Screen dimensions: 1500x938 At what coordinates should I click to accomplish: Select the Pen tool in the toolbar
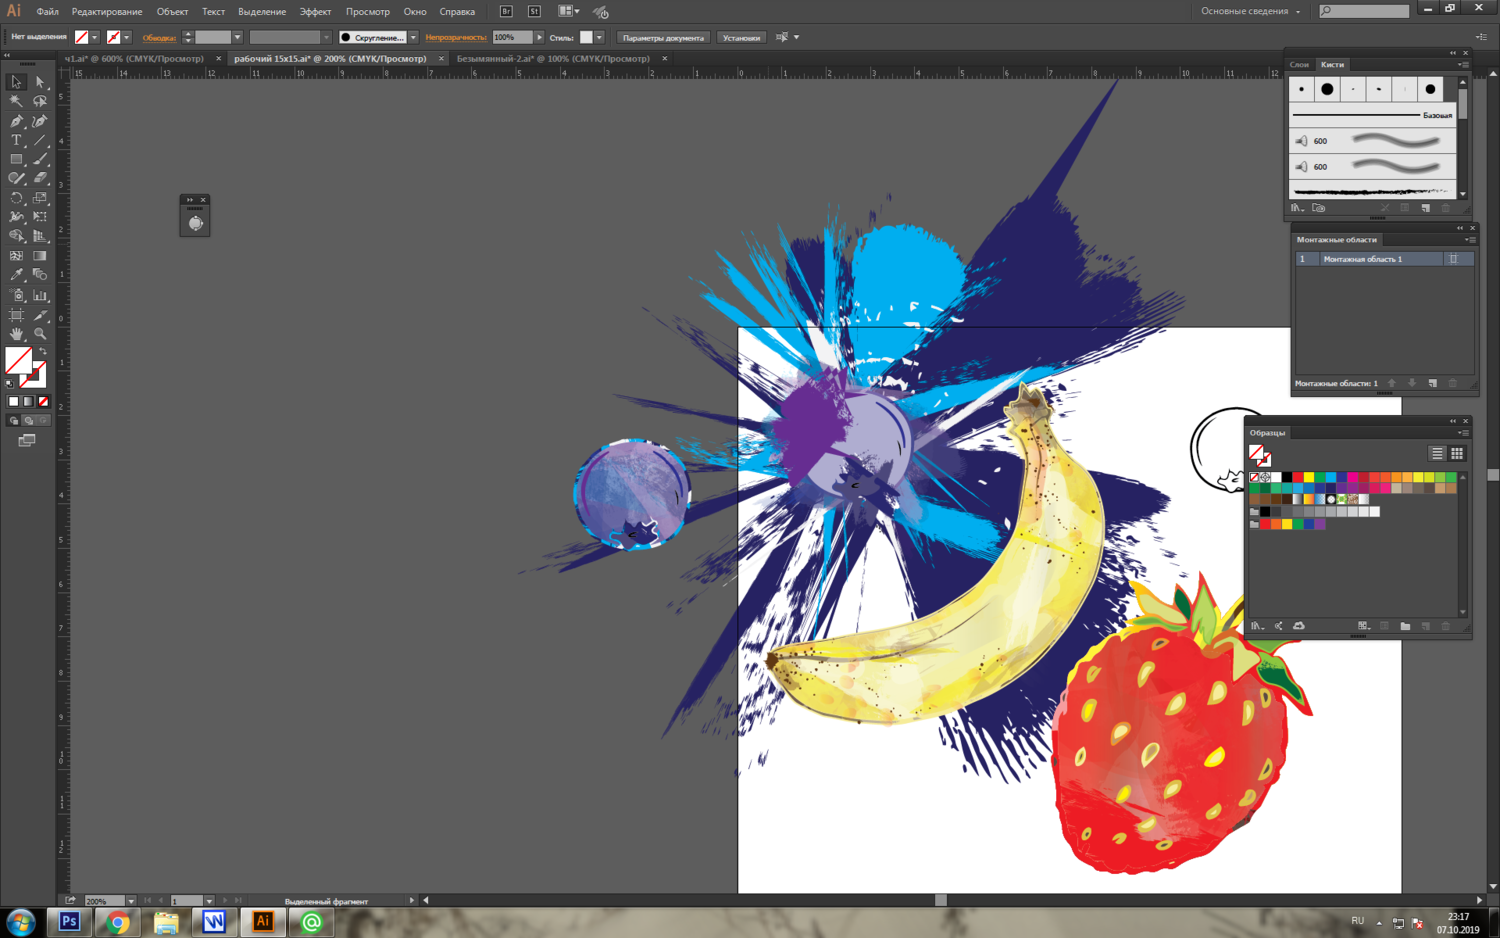click(x=16, y=121)
